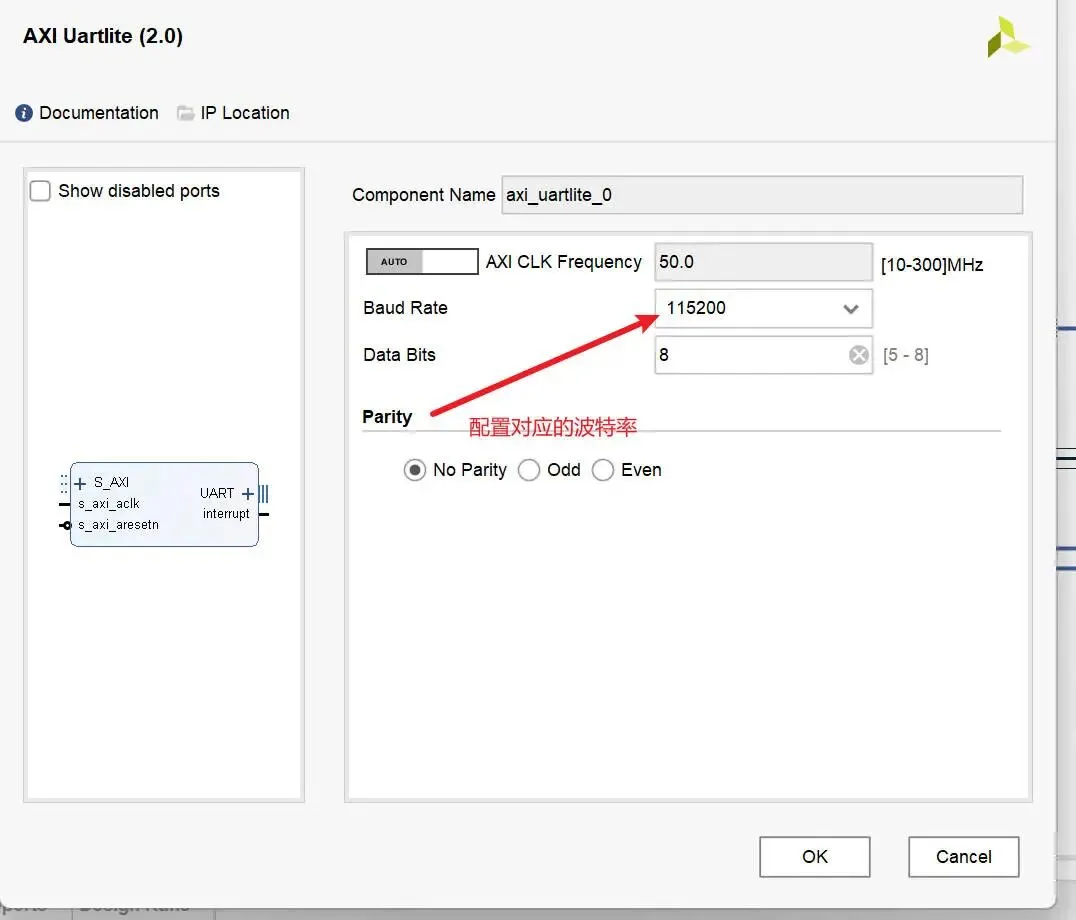
Task: Click the Baud Rate label
Action: tap(406, 308)
